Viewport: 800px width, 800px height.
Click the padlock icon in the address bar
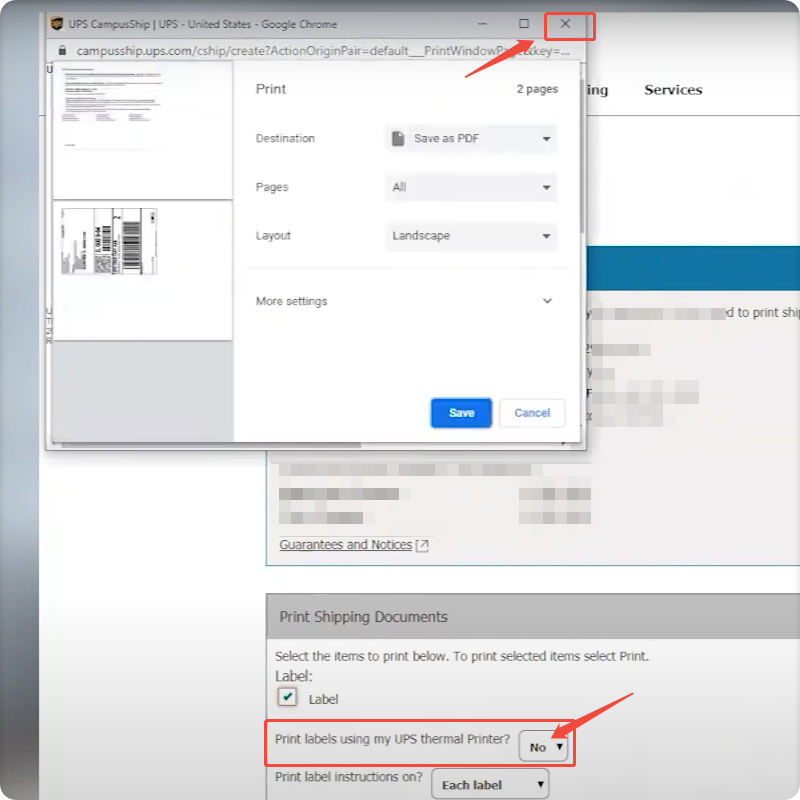click(62, 51)
